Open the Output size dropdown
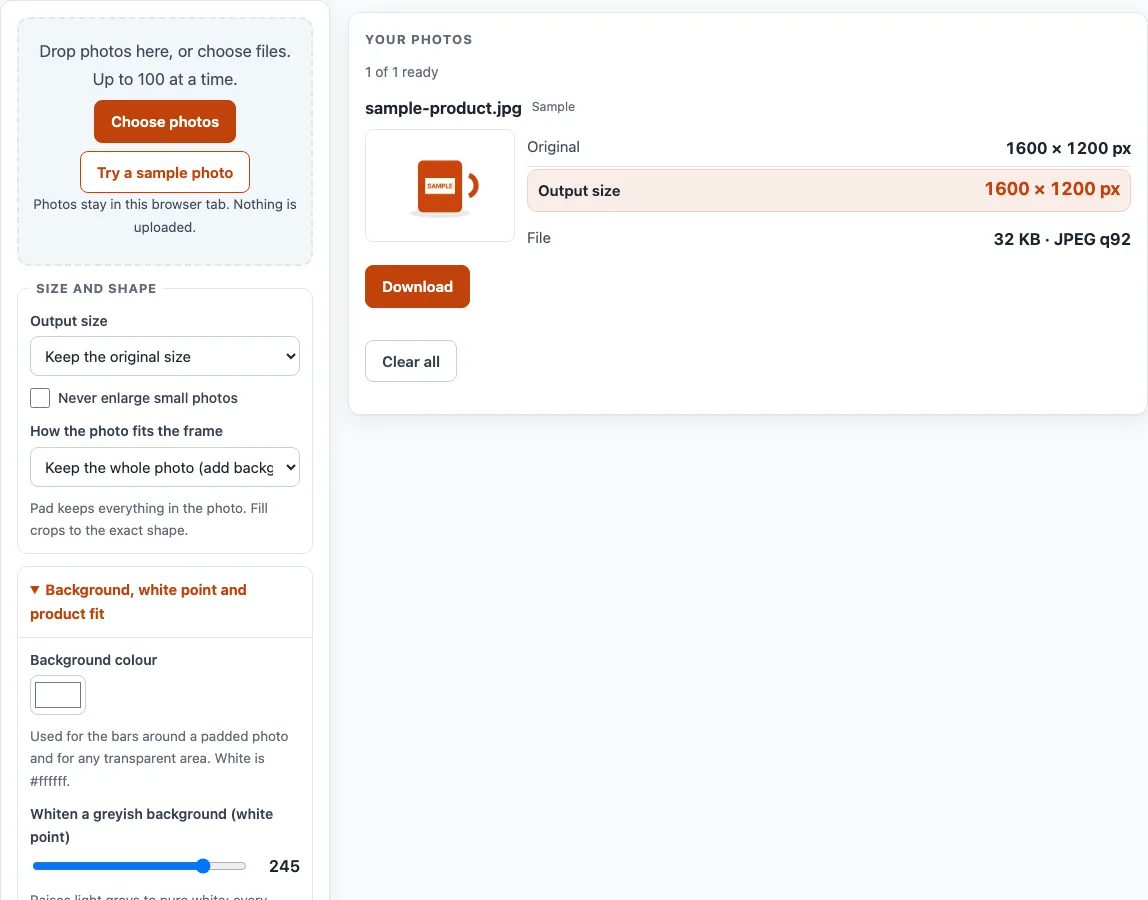This screenshot has height=900, width=1148. click(x=165, y=356)
